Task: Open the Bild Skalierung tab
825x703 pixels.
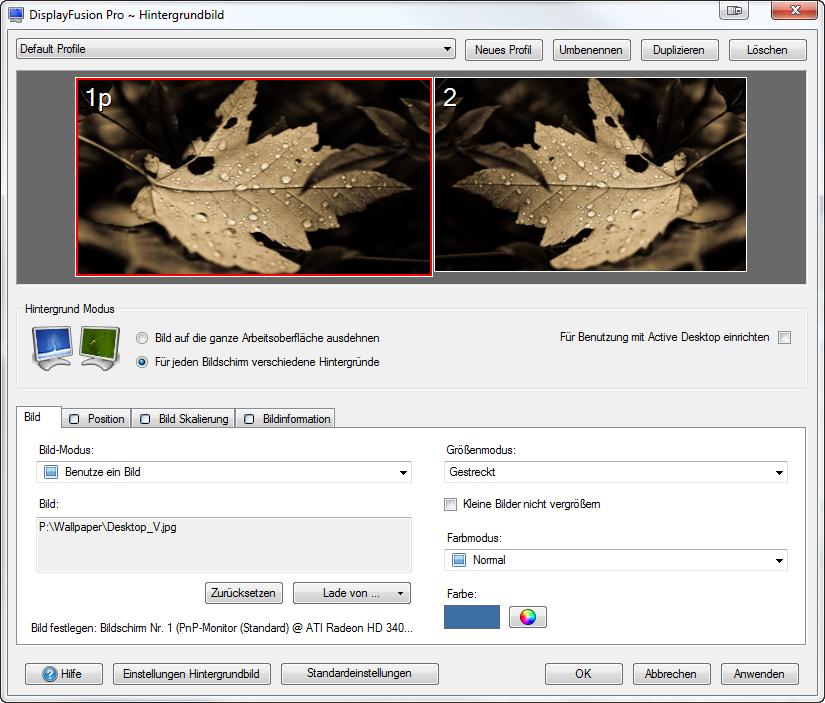Action: 184,419
